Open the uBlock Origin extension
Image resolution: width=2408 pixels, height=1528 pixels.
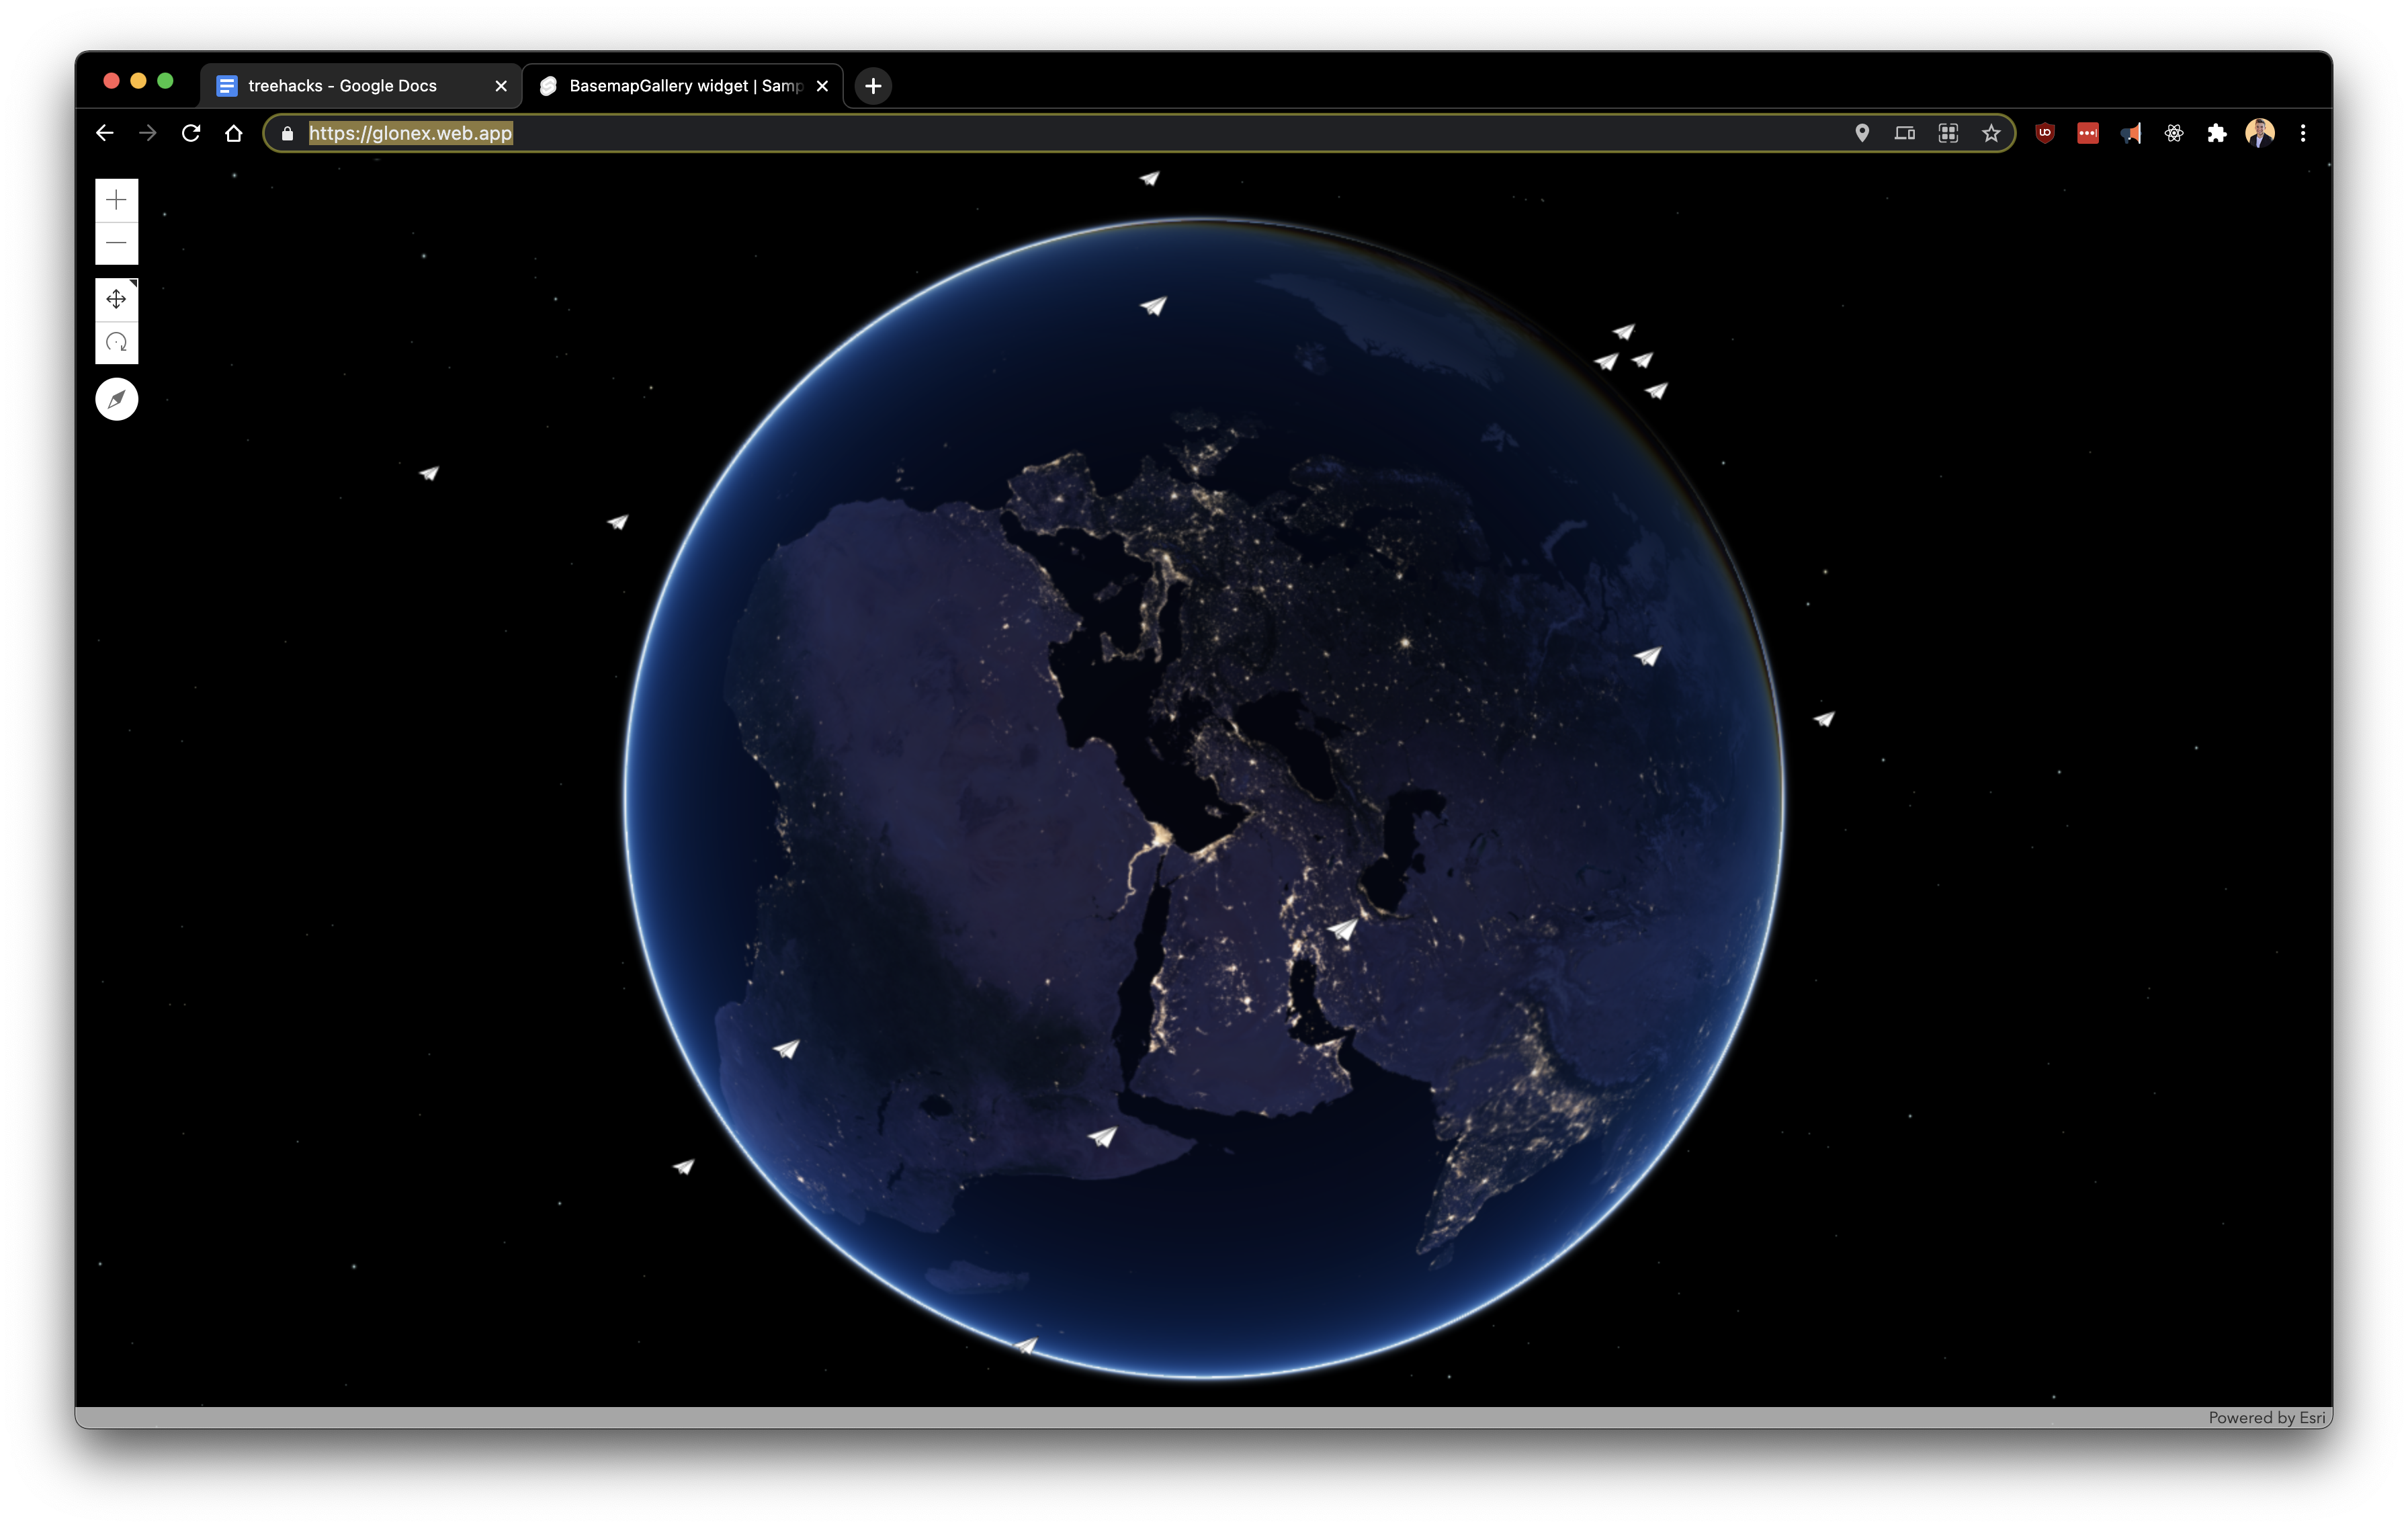(2045, 133)
